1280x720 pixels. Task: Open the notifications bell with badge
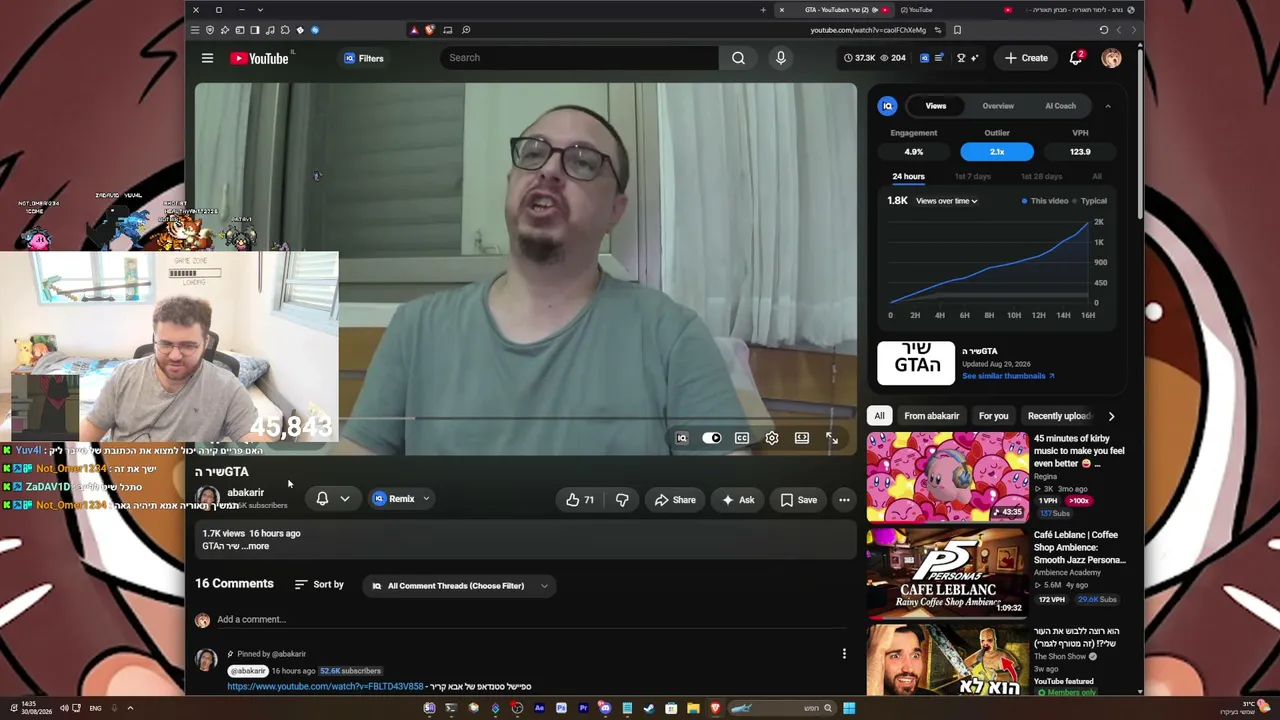(x=1076, y=58)
